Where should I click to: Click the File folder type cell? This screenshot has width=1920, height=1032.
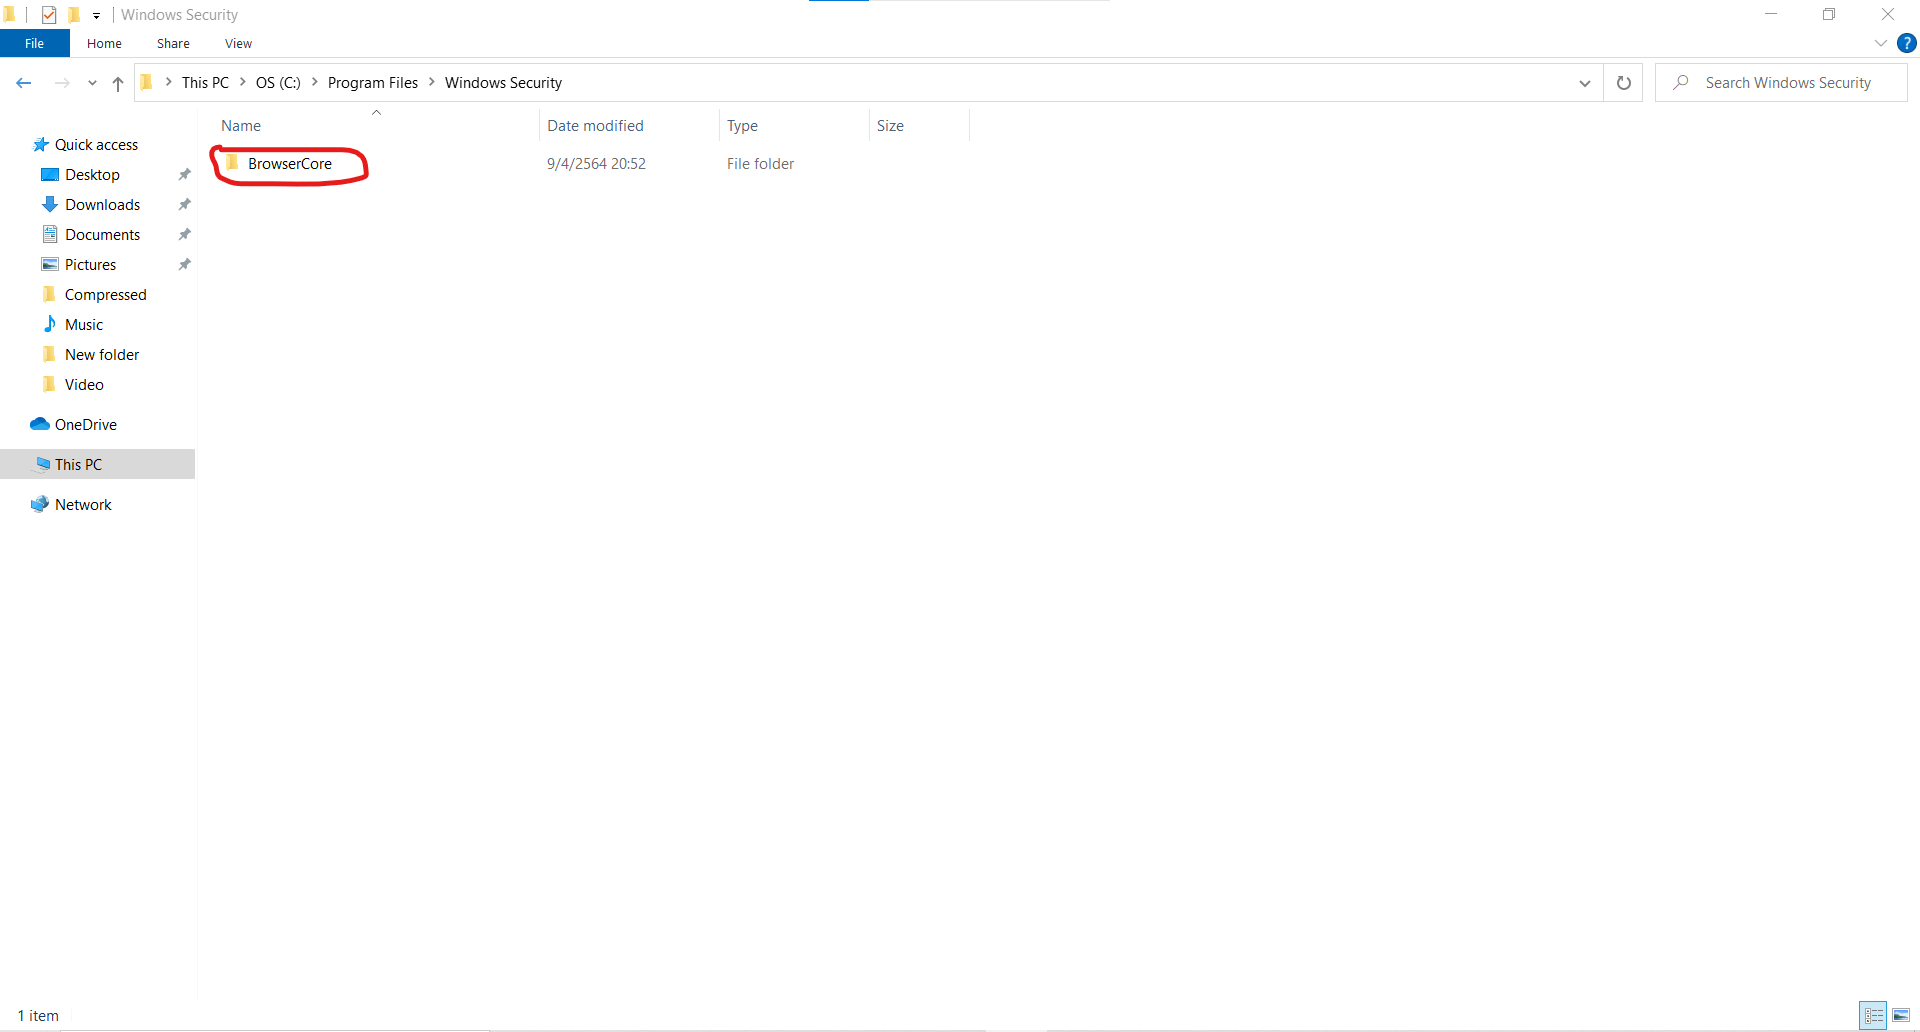tap(760, 164)
